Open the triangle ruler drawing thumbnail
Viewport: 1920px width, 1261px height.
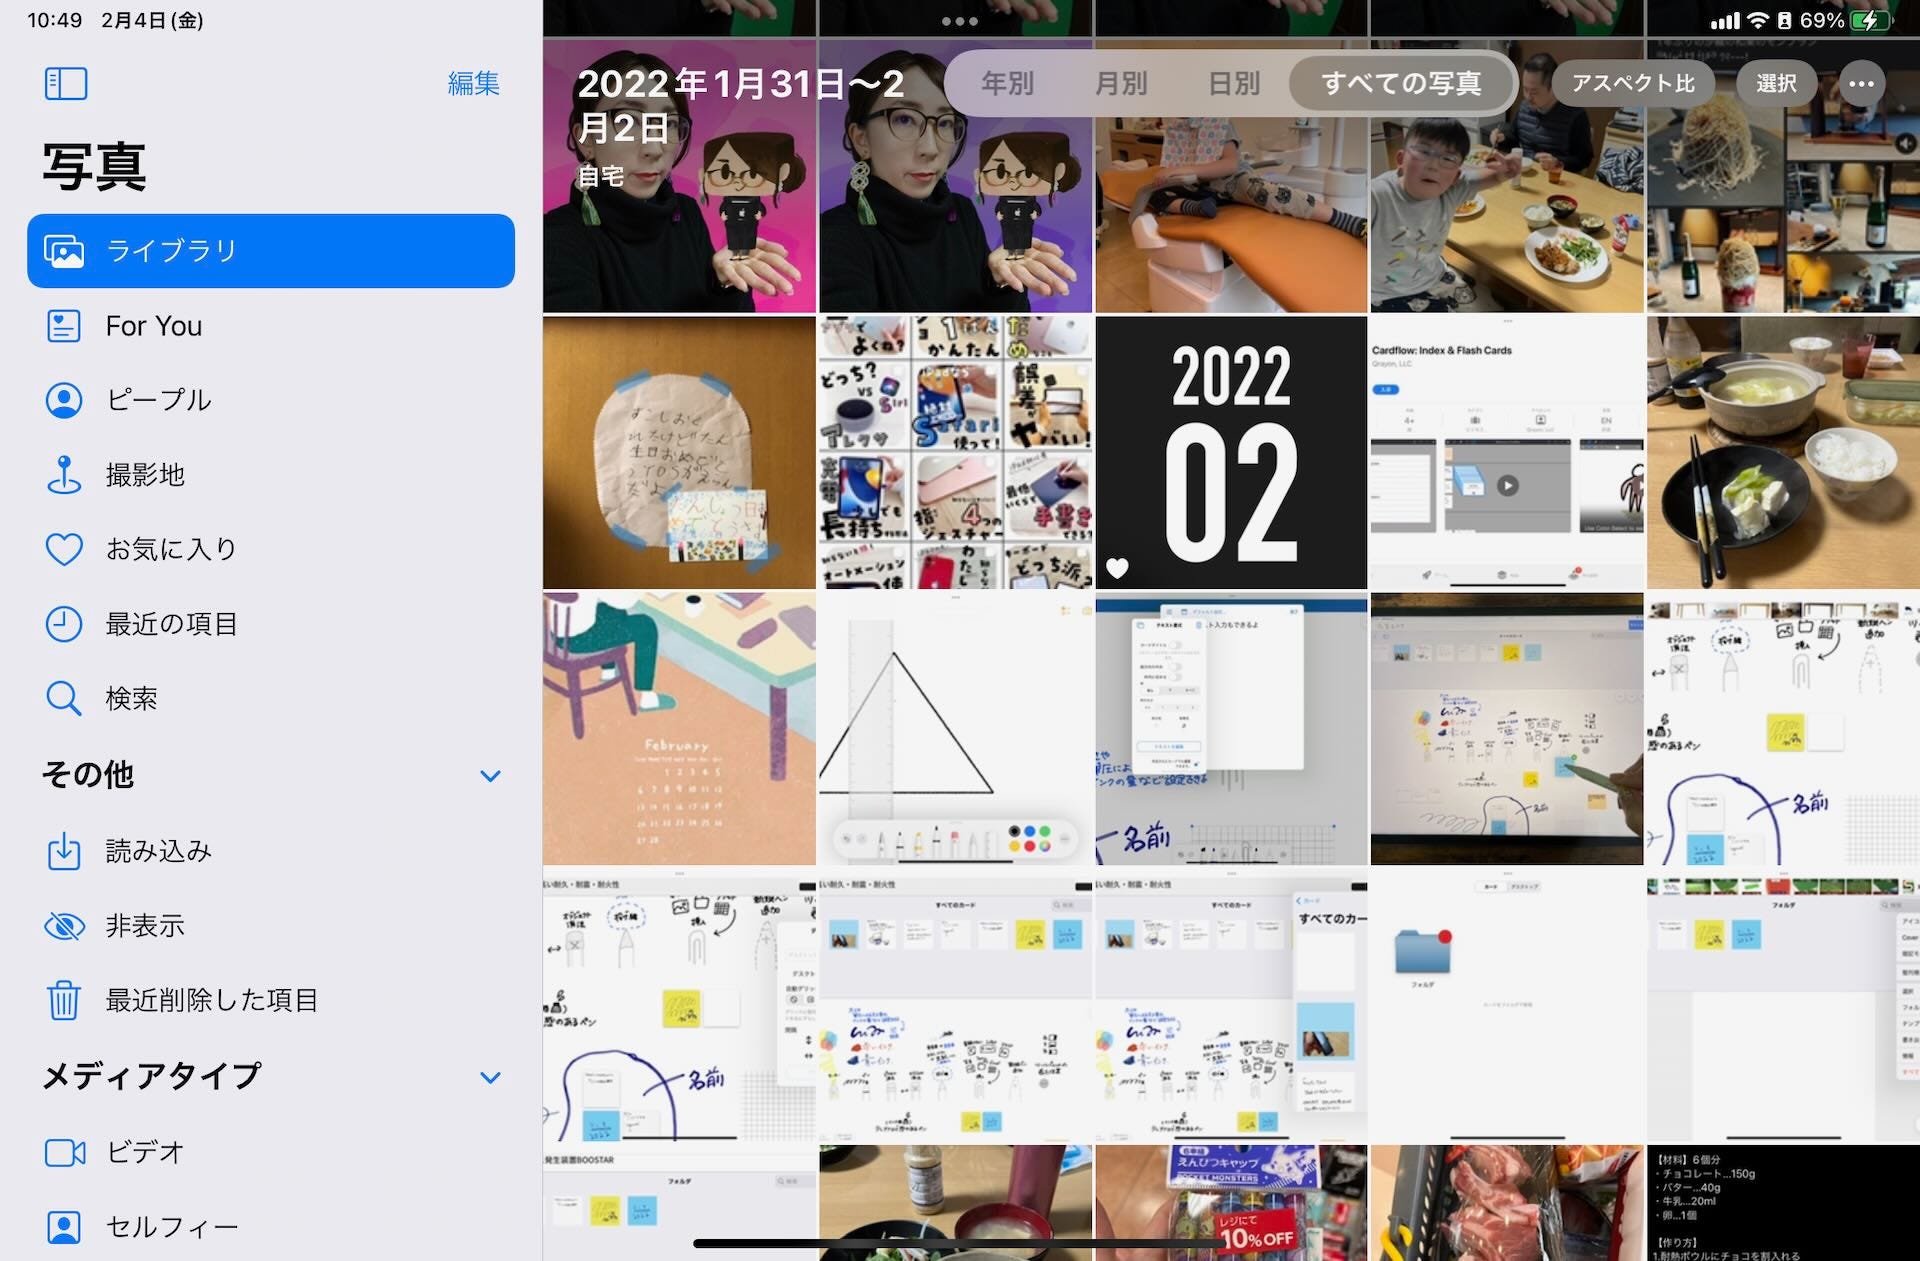pyautogui.click(x=955, y=729)
